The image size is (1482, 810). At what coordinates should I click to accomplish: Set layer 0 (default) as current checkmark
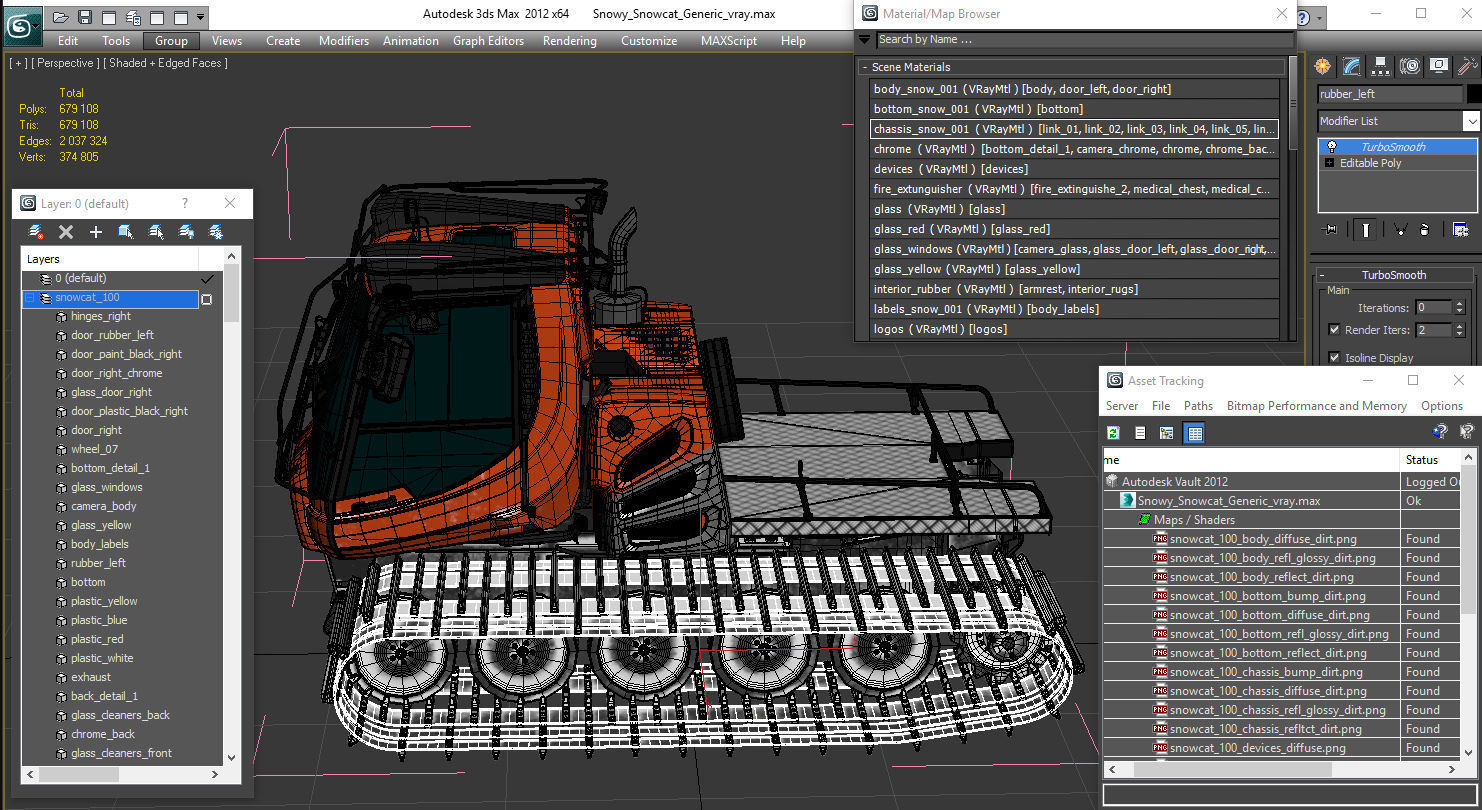coord(207,279)
